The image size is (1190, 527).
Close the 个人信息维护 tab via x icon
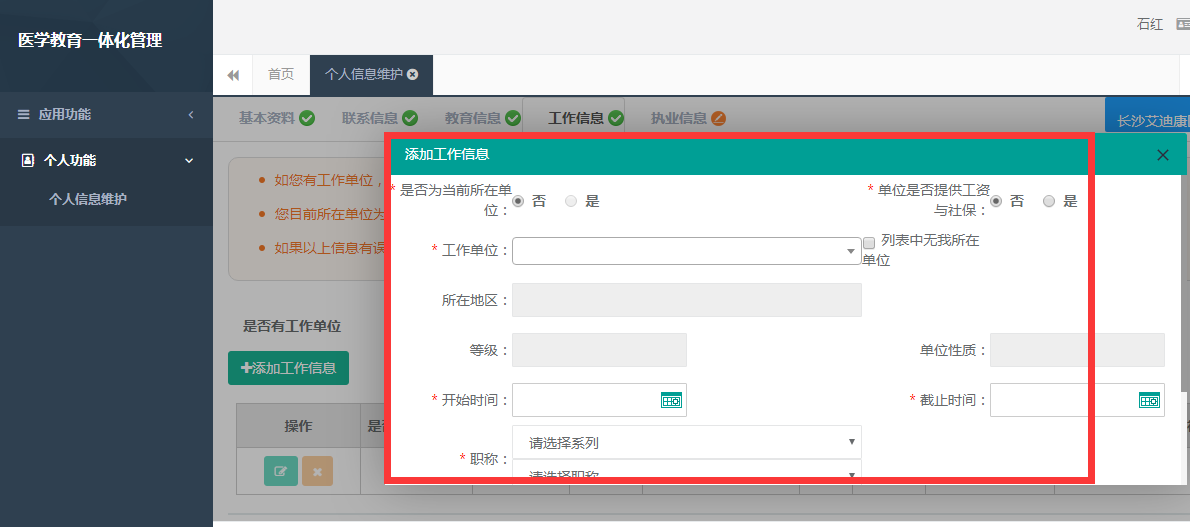pos(412,74)
